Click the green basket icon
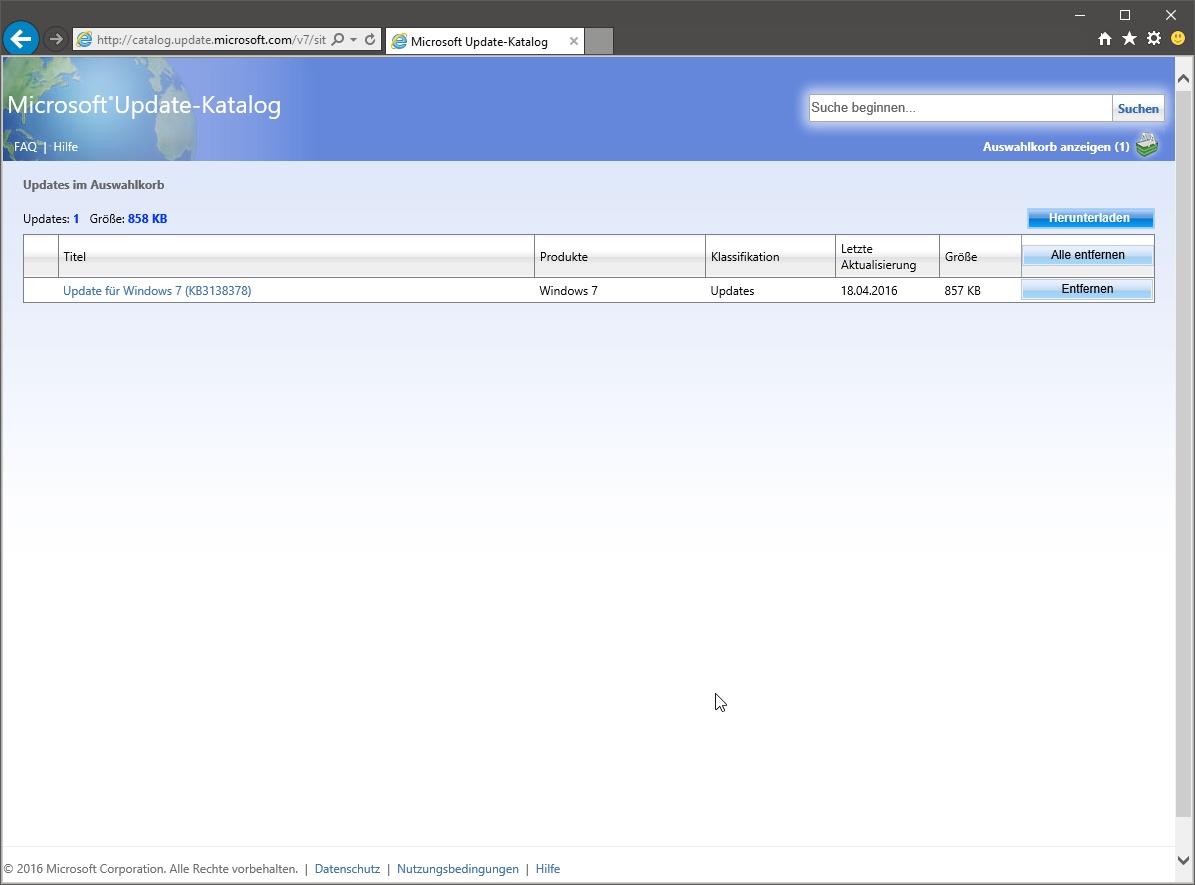The height and width of the screenshot is (885, 1195). pyautogui.click(x=1147, y=145)
